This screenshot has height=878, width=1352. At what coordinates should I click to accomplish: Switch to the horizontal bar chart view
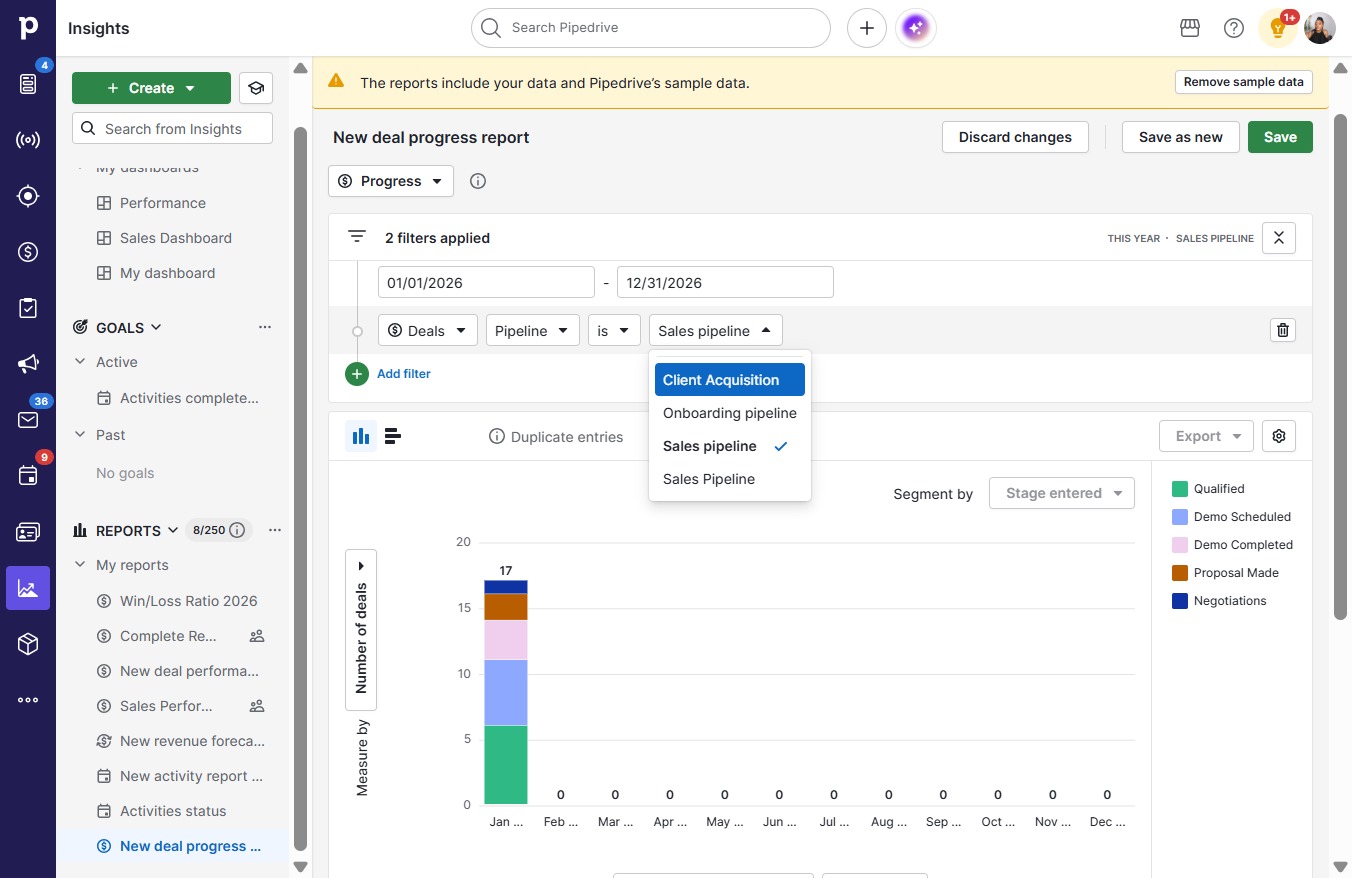(x=393, y=436)
